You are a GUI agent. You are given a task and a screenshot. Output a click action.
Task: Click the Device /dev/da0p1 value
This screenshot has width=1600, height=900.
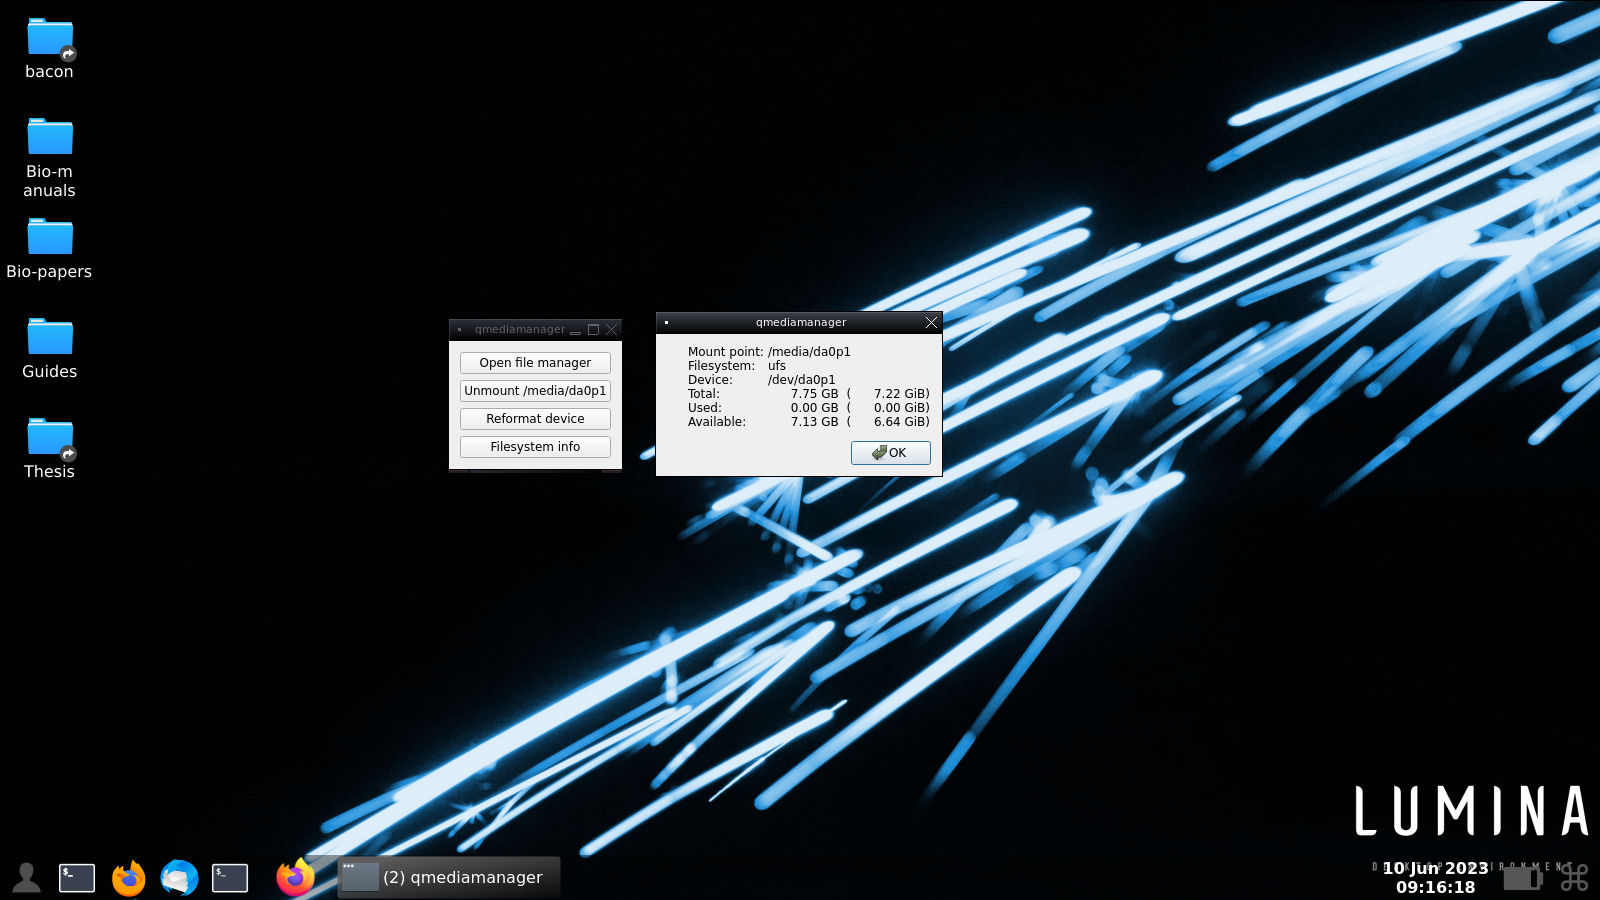pyautogui.click(x=801, y=380)
